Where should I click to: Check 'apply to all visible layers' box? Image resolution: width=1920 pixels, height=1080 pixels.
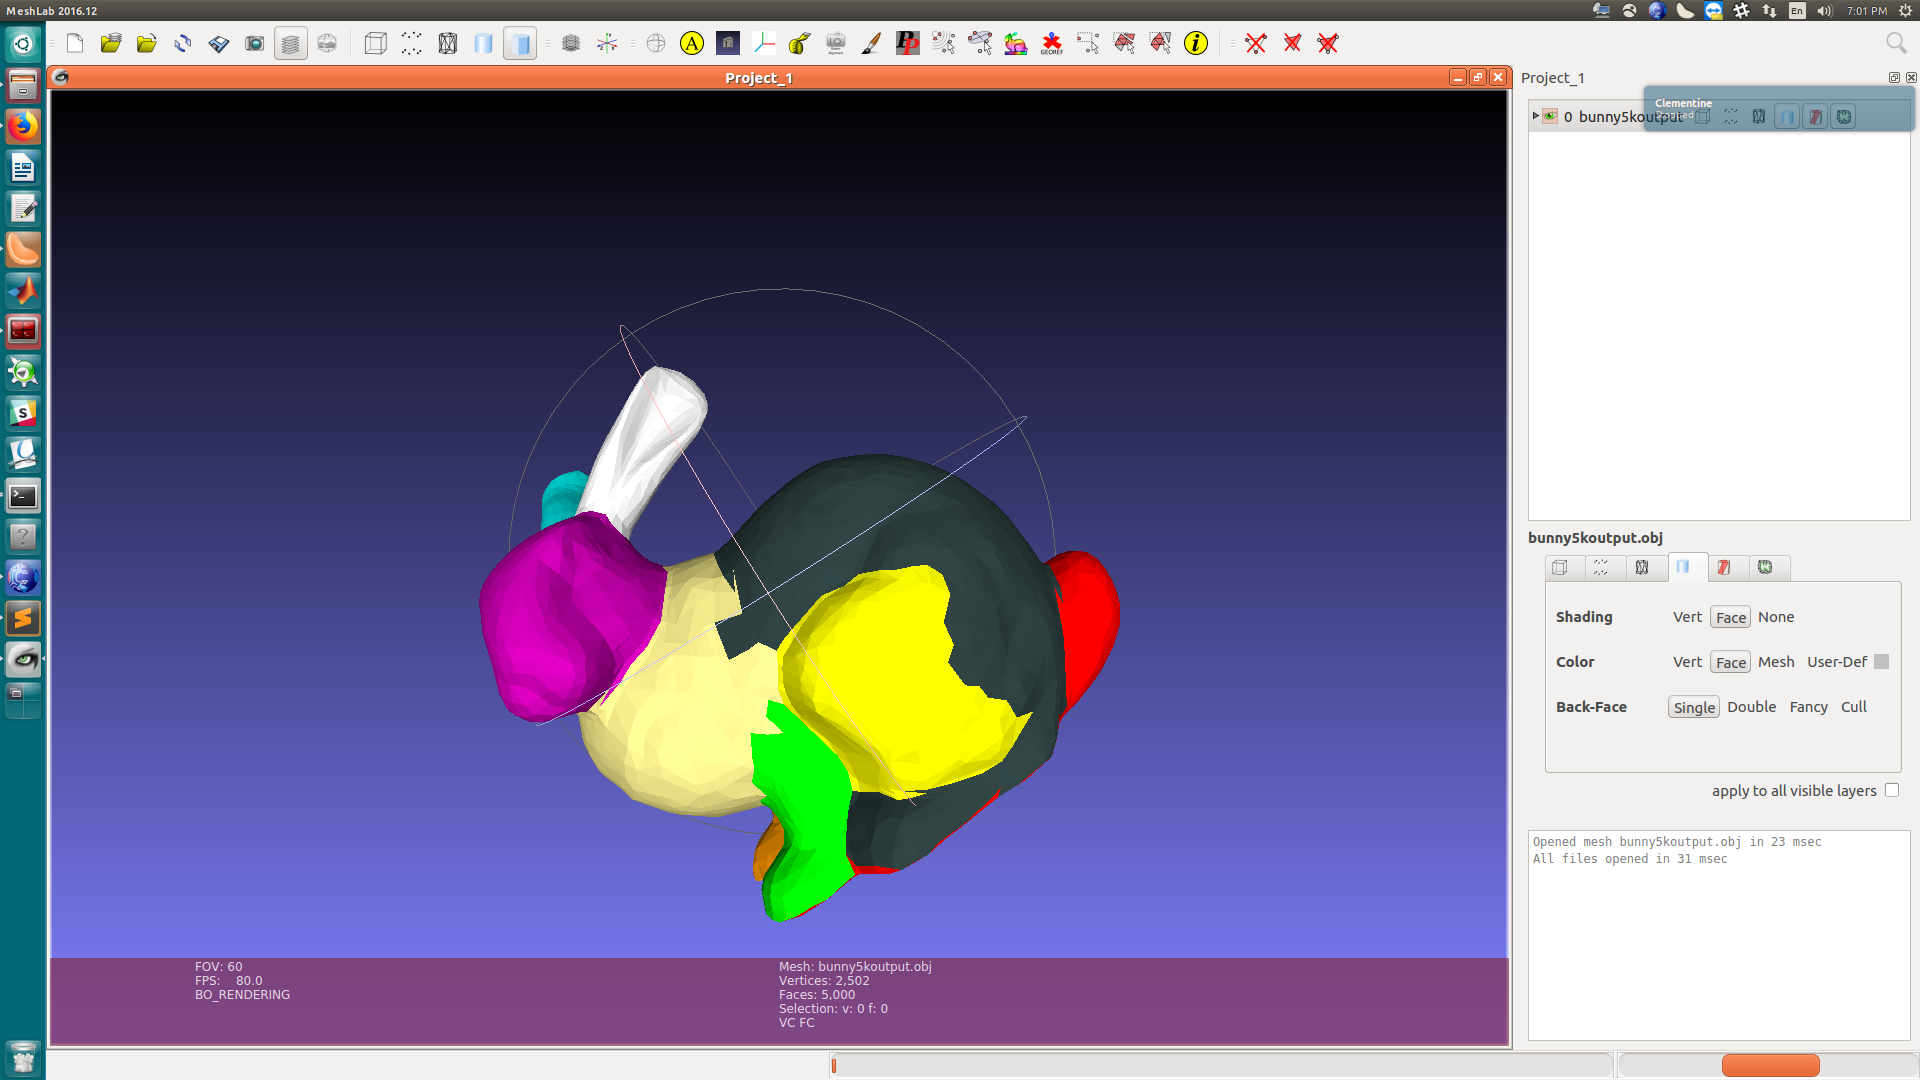click(1892, 790)
